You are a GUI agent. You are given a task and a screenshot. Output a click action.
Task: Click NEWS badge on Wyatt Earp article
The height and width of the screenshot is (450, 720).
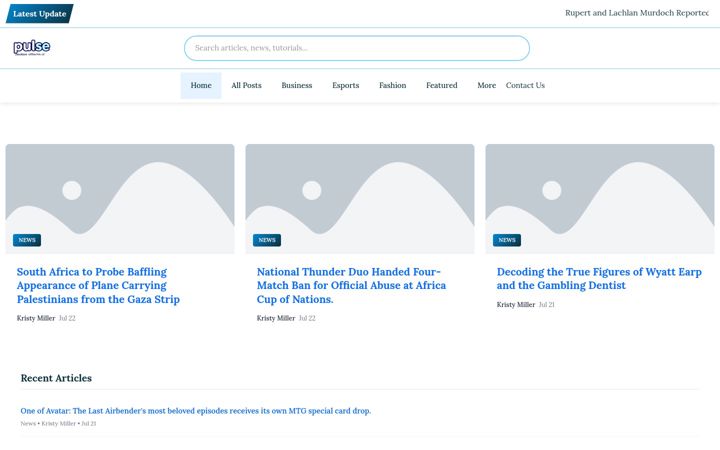click(x=507, y=240)
